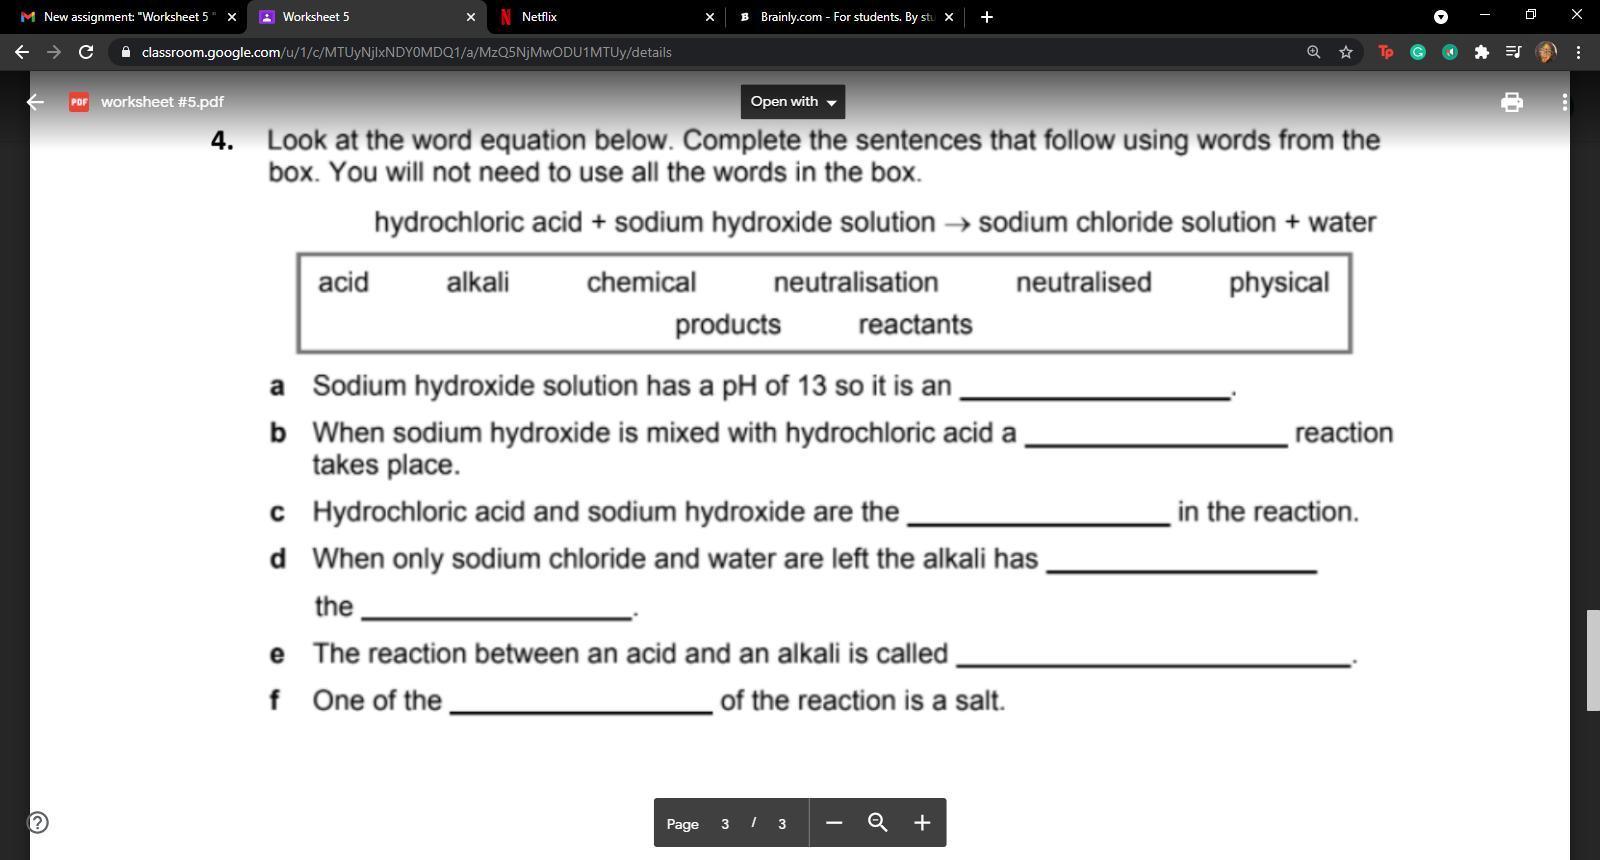1600x860 pixels.
Task: Open the zoom magnifier in address bar
Action: coord(1314,52)
